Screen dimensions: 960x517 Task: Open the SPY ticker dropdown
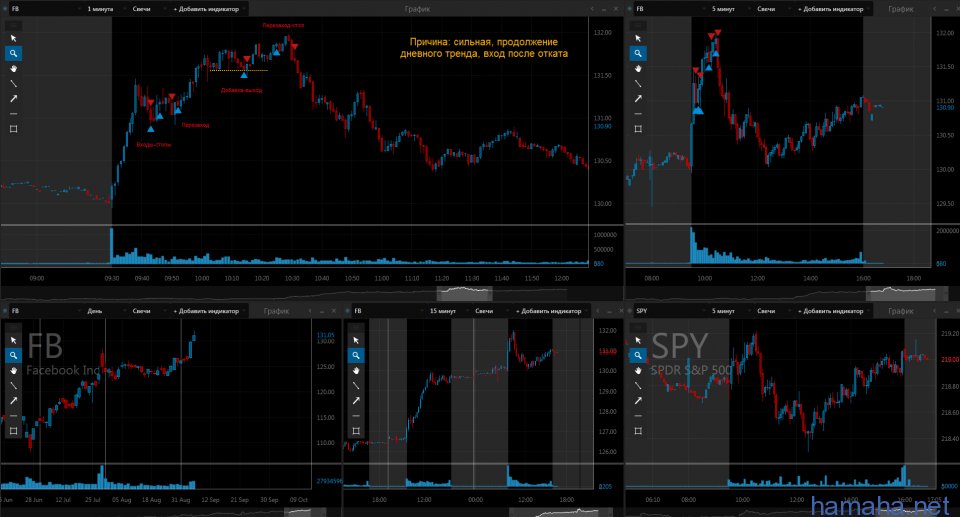[x=670, y=311]
